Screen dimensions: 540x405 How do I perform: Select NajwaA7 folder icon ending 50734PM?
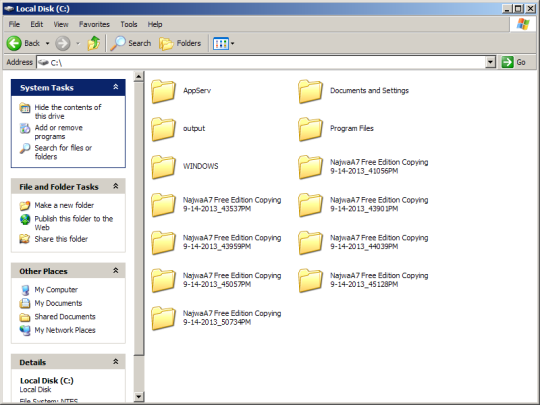163,318
